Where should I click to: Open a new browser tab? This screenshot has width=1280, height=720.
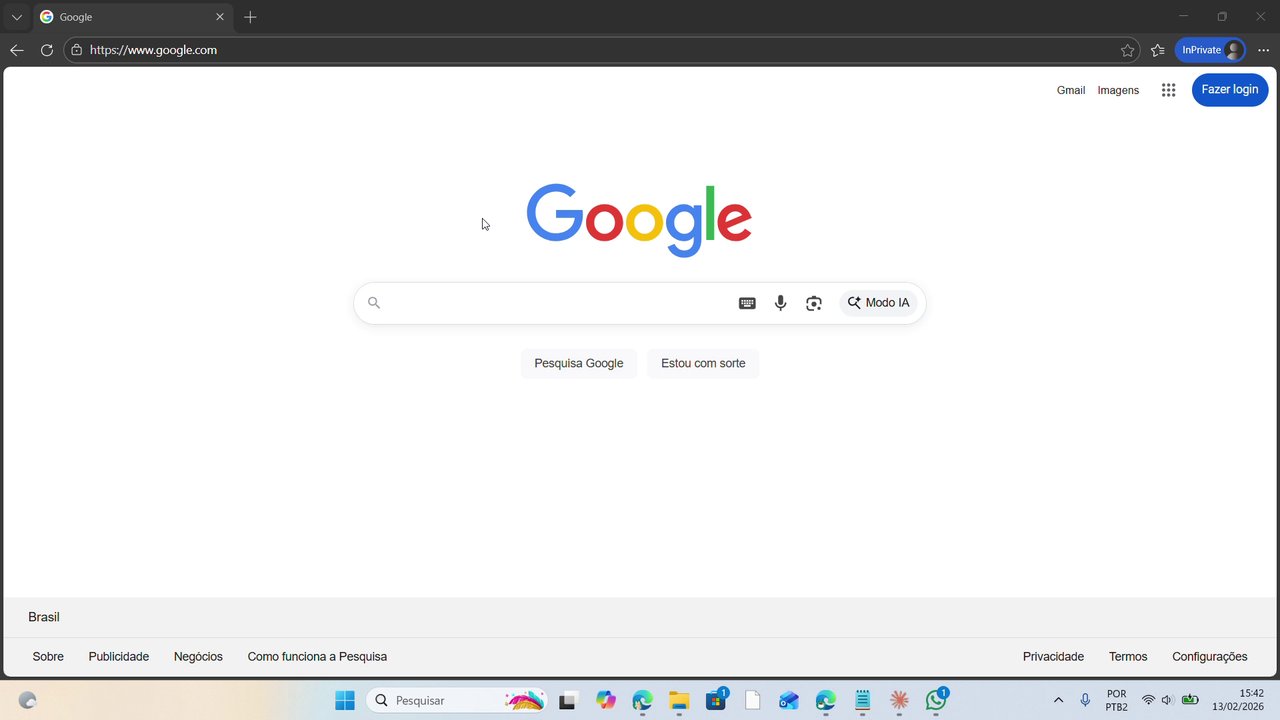click(250, 17)
